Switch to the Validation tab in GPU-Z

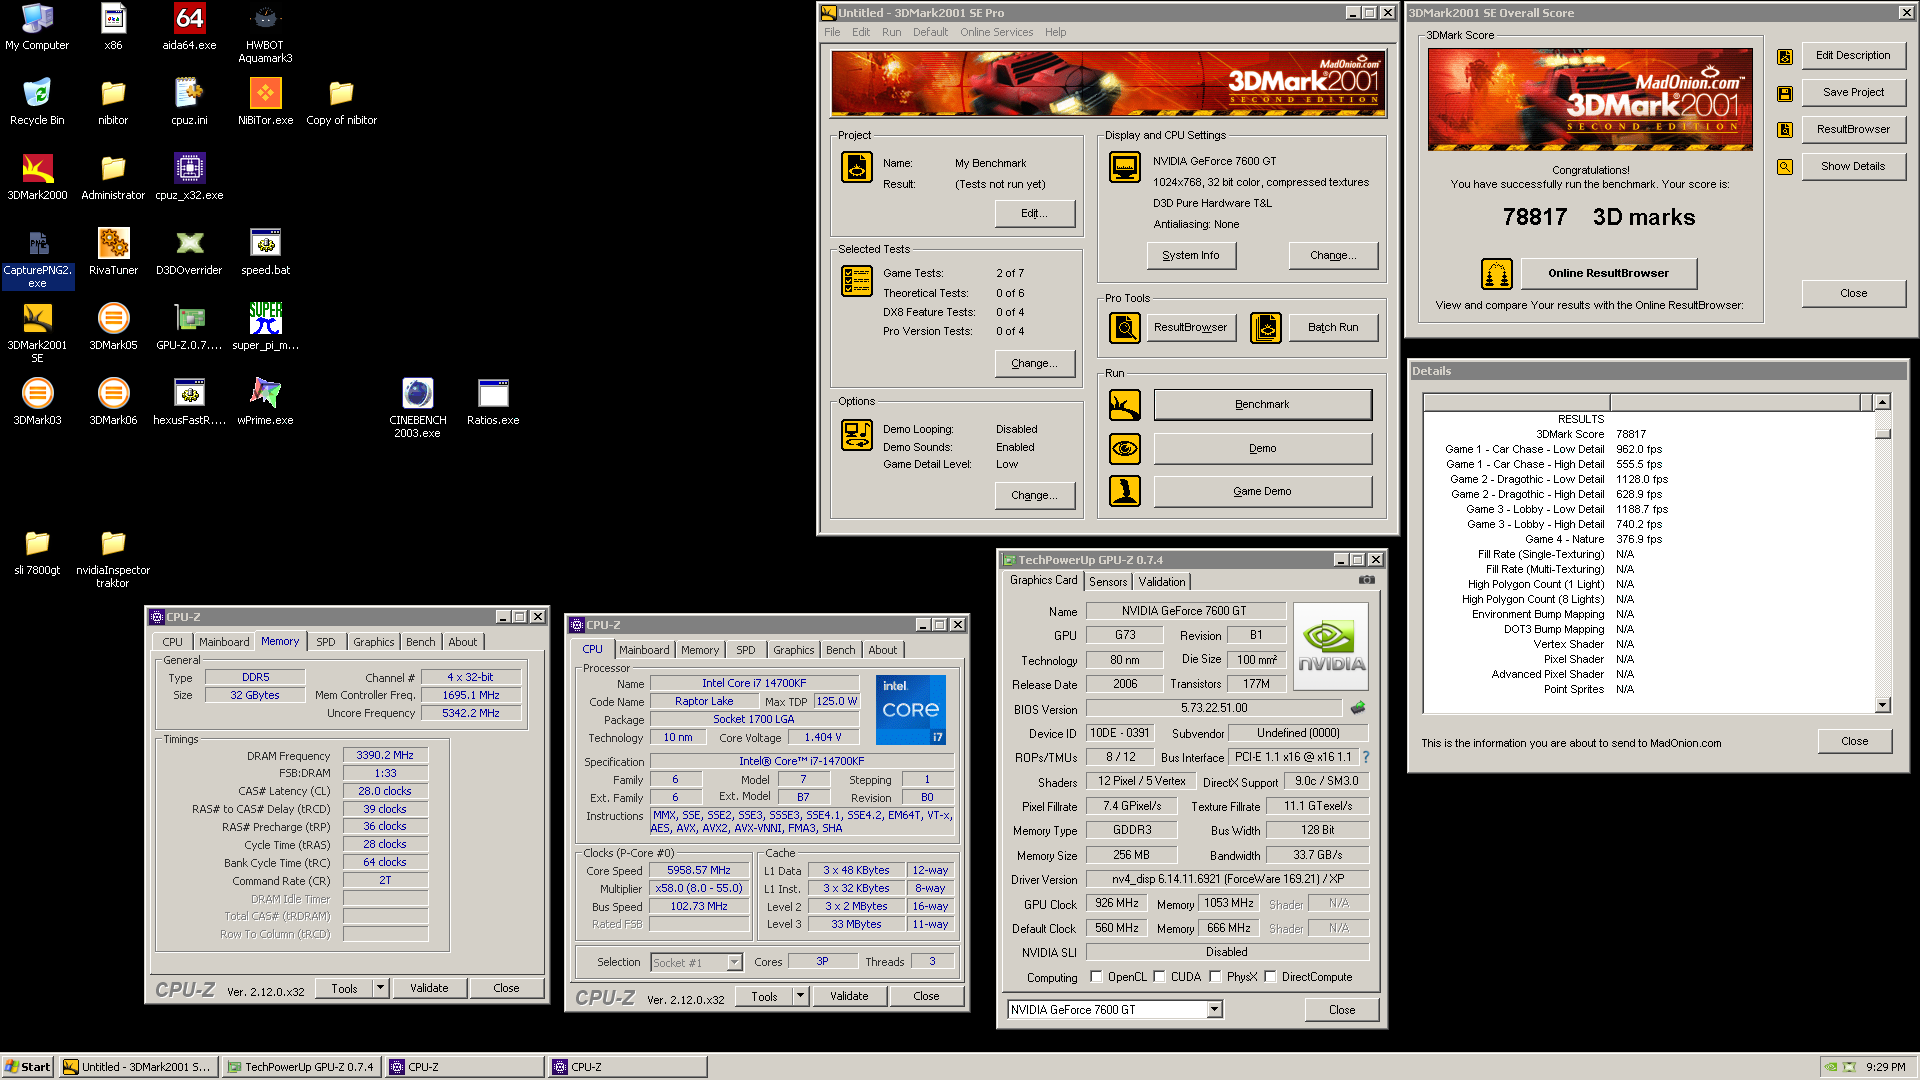tap(1162, 582)
